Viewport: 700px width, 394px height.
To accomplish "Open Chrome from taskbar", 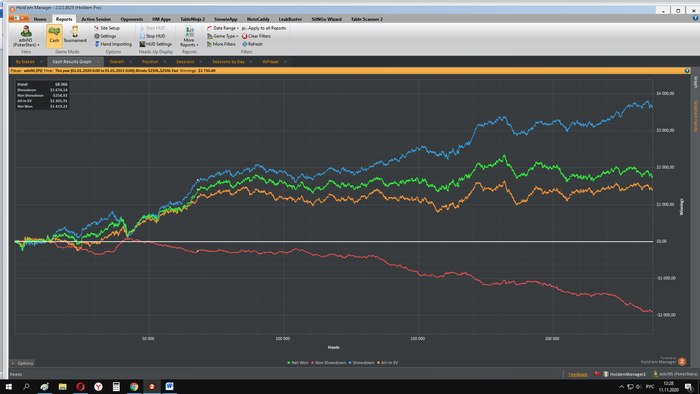I will [x=134, y=386].
